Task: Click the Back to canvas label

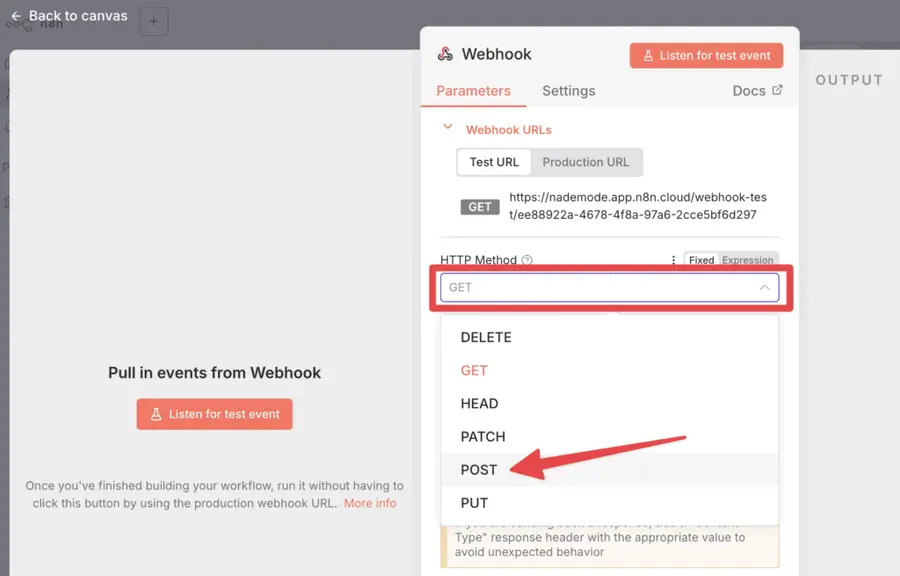Action: (x=78, y=16)
